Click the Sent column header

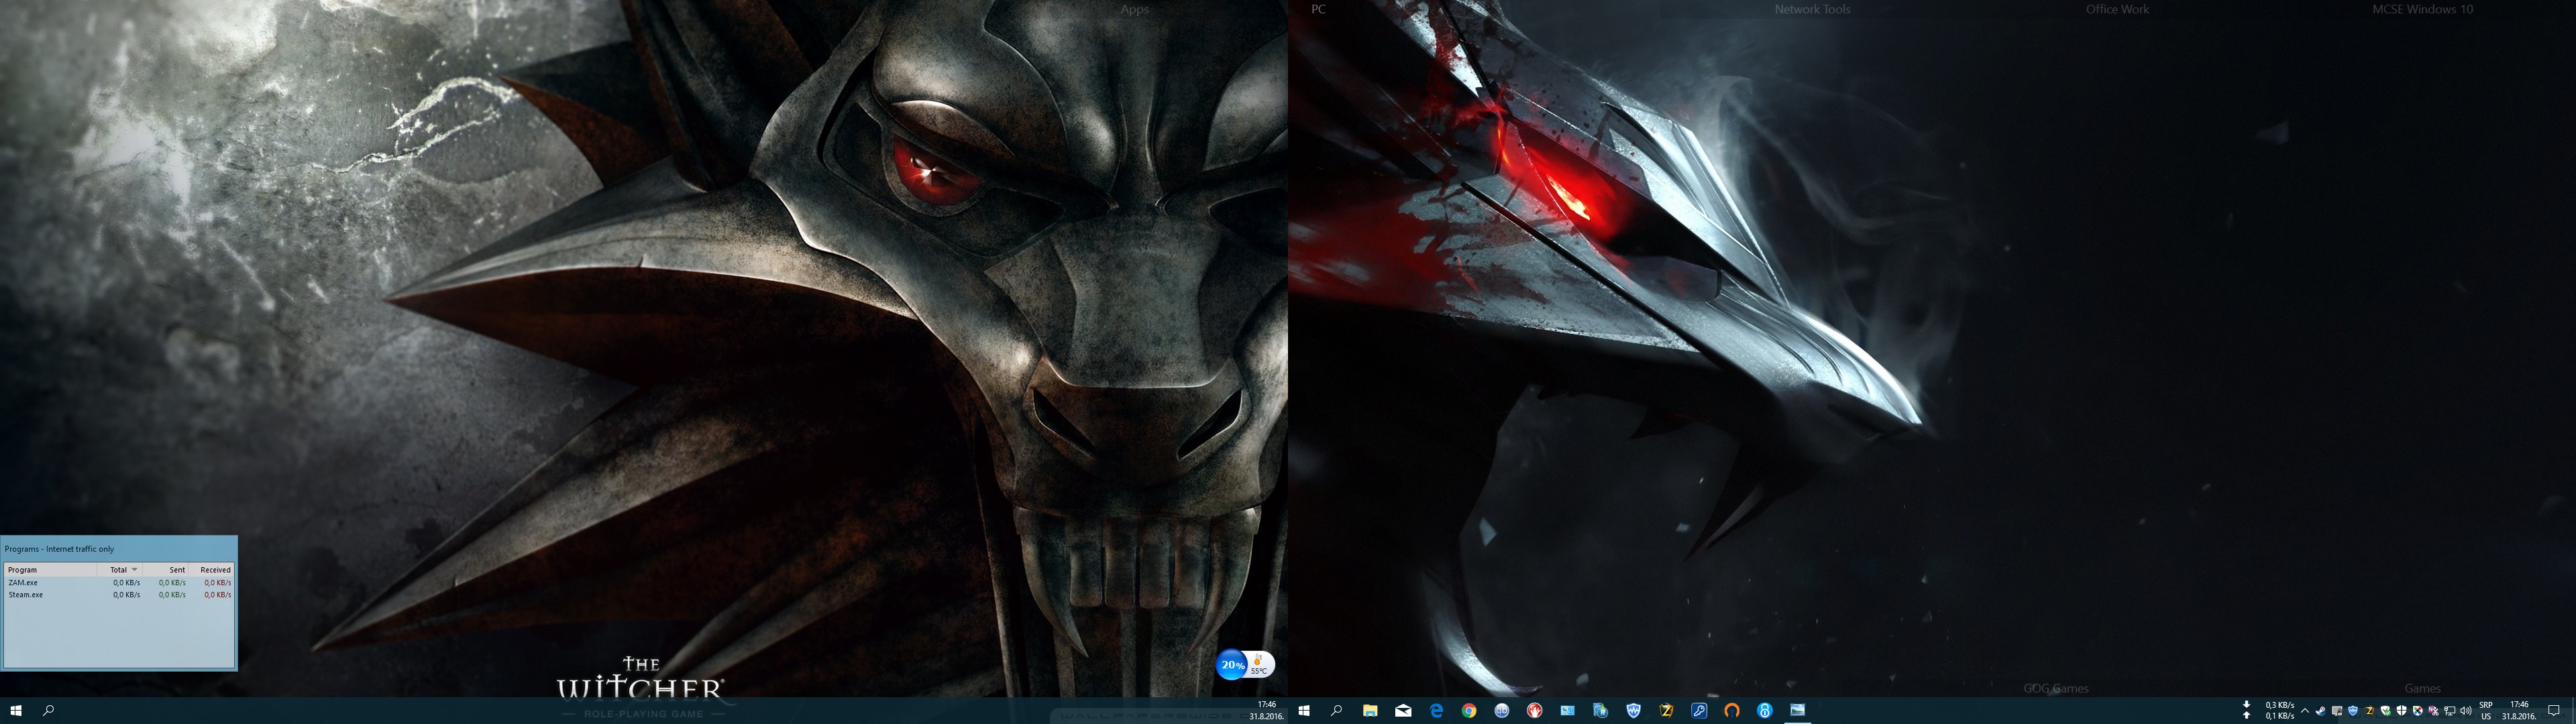pos(176,569)
